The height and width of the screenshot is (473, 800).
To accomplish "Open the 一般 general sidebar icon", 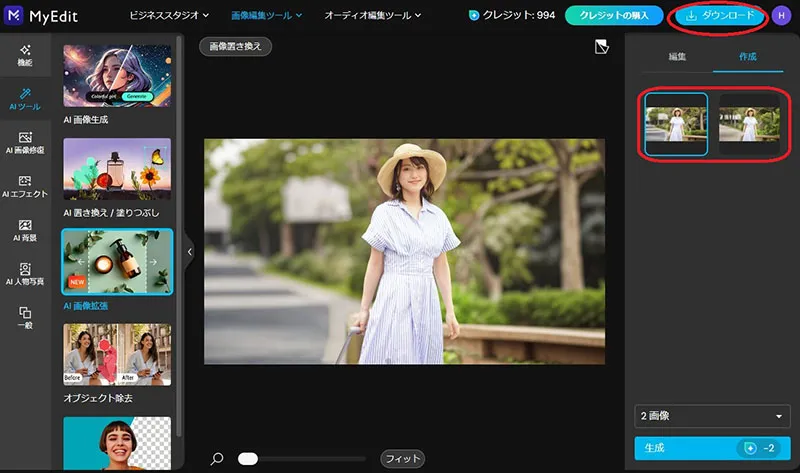I will (25, 317).
